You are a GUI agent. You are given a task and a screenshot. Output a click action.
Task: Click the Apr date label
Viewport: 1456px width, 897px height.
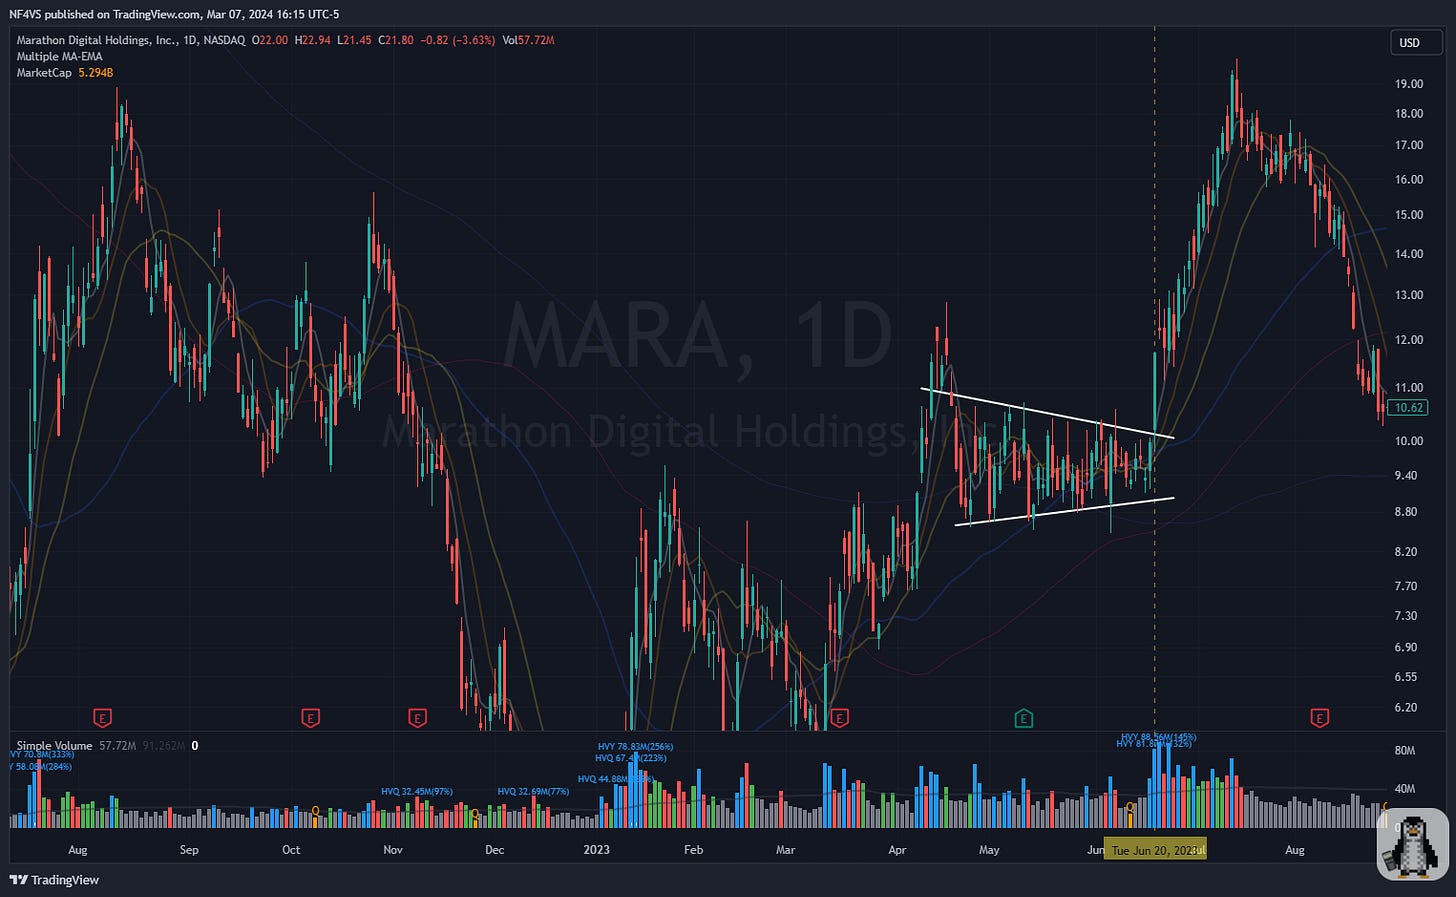click(x=897, y=850)
